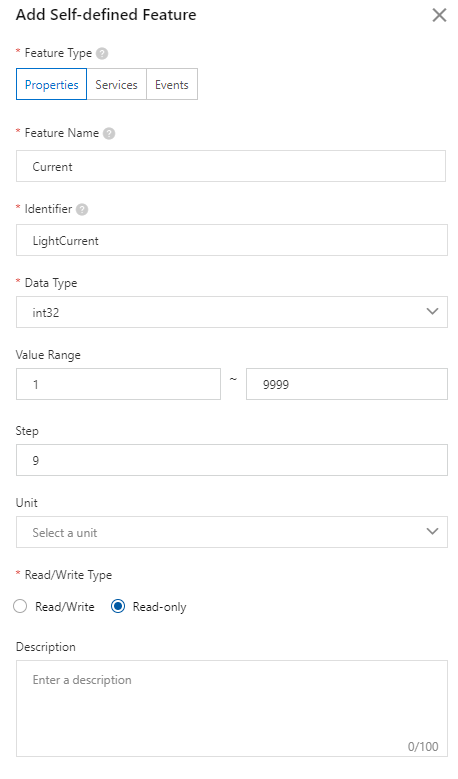Select the Read-only radio option
This screenshot has height=779, width=458.
118,606
